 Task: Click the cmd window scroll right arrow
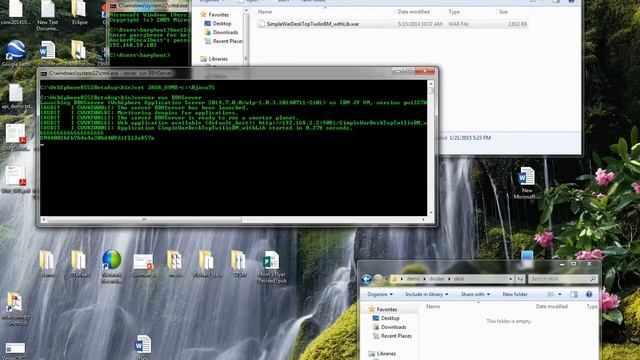coord(424,220)
